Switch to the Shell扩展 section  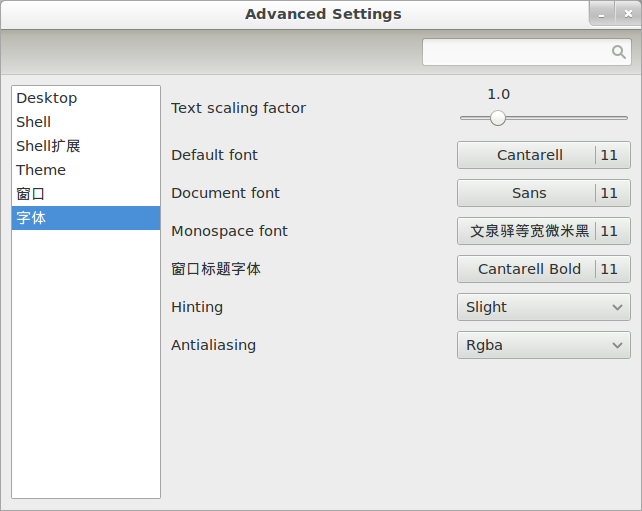coord(48,146)
